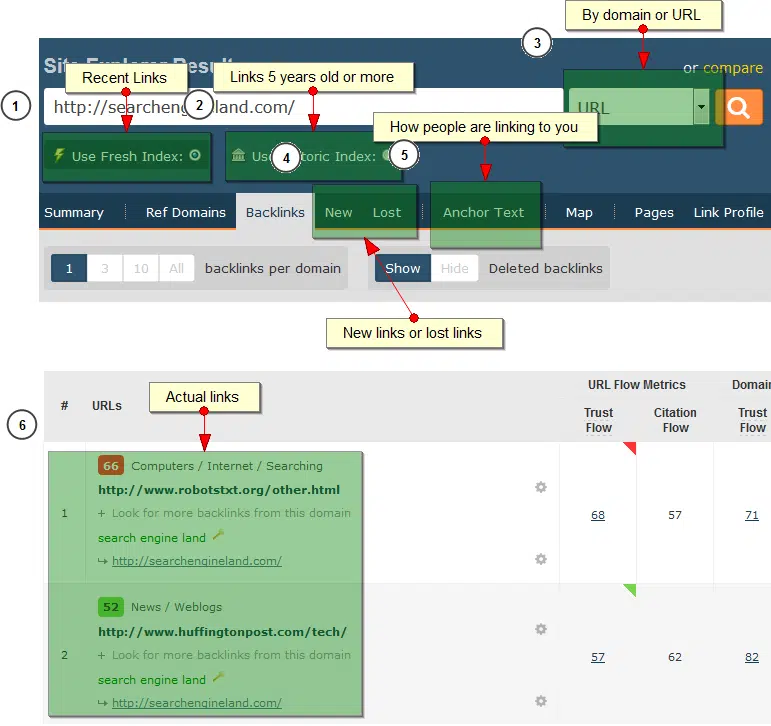Click the 'News / Weblogs' category text
The width and height of the screenshot is (771, 726).
(176, 607)
